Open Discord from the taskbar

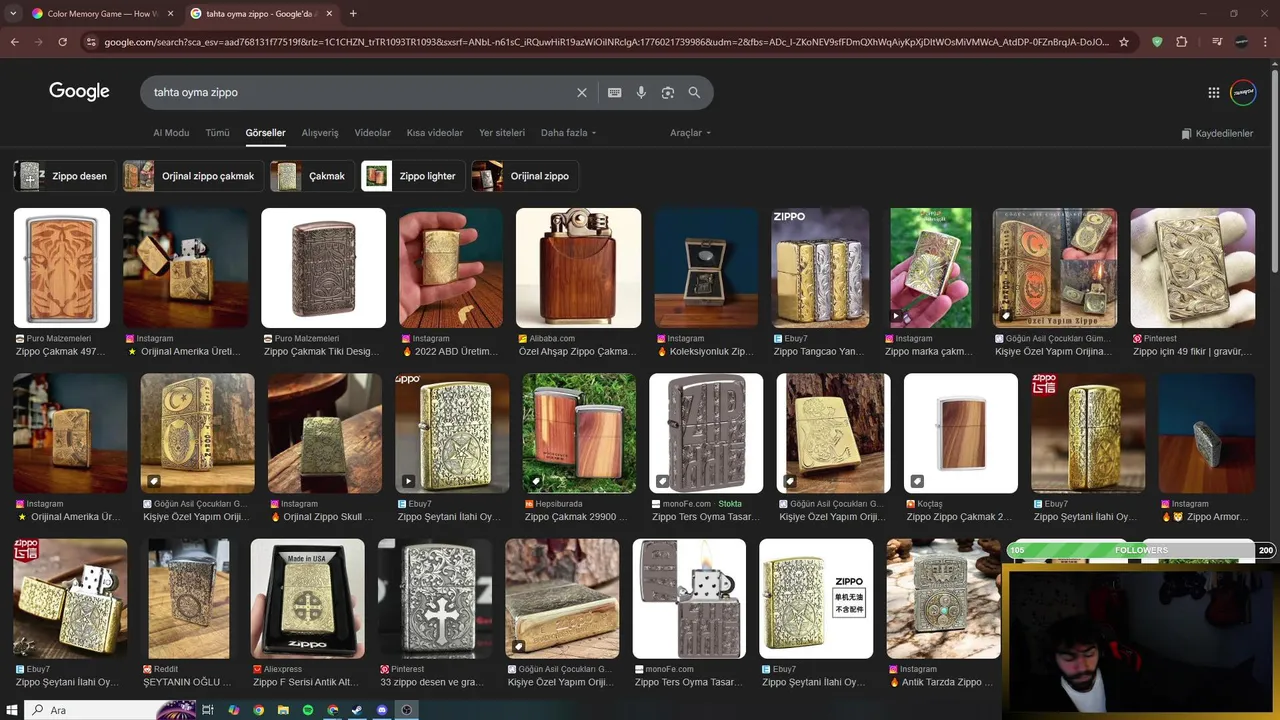(382, 710)
